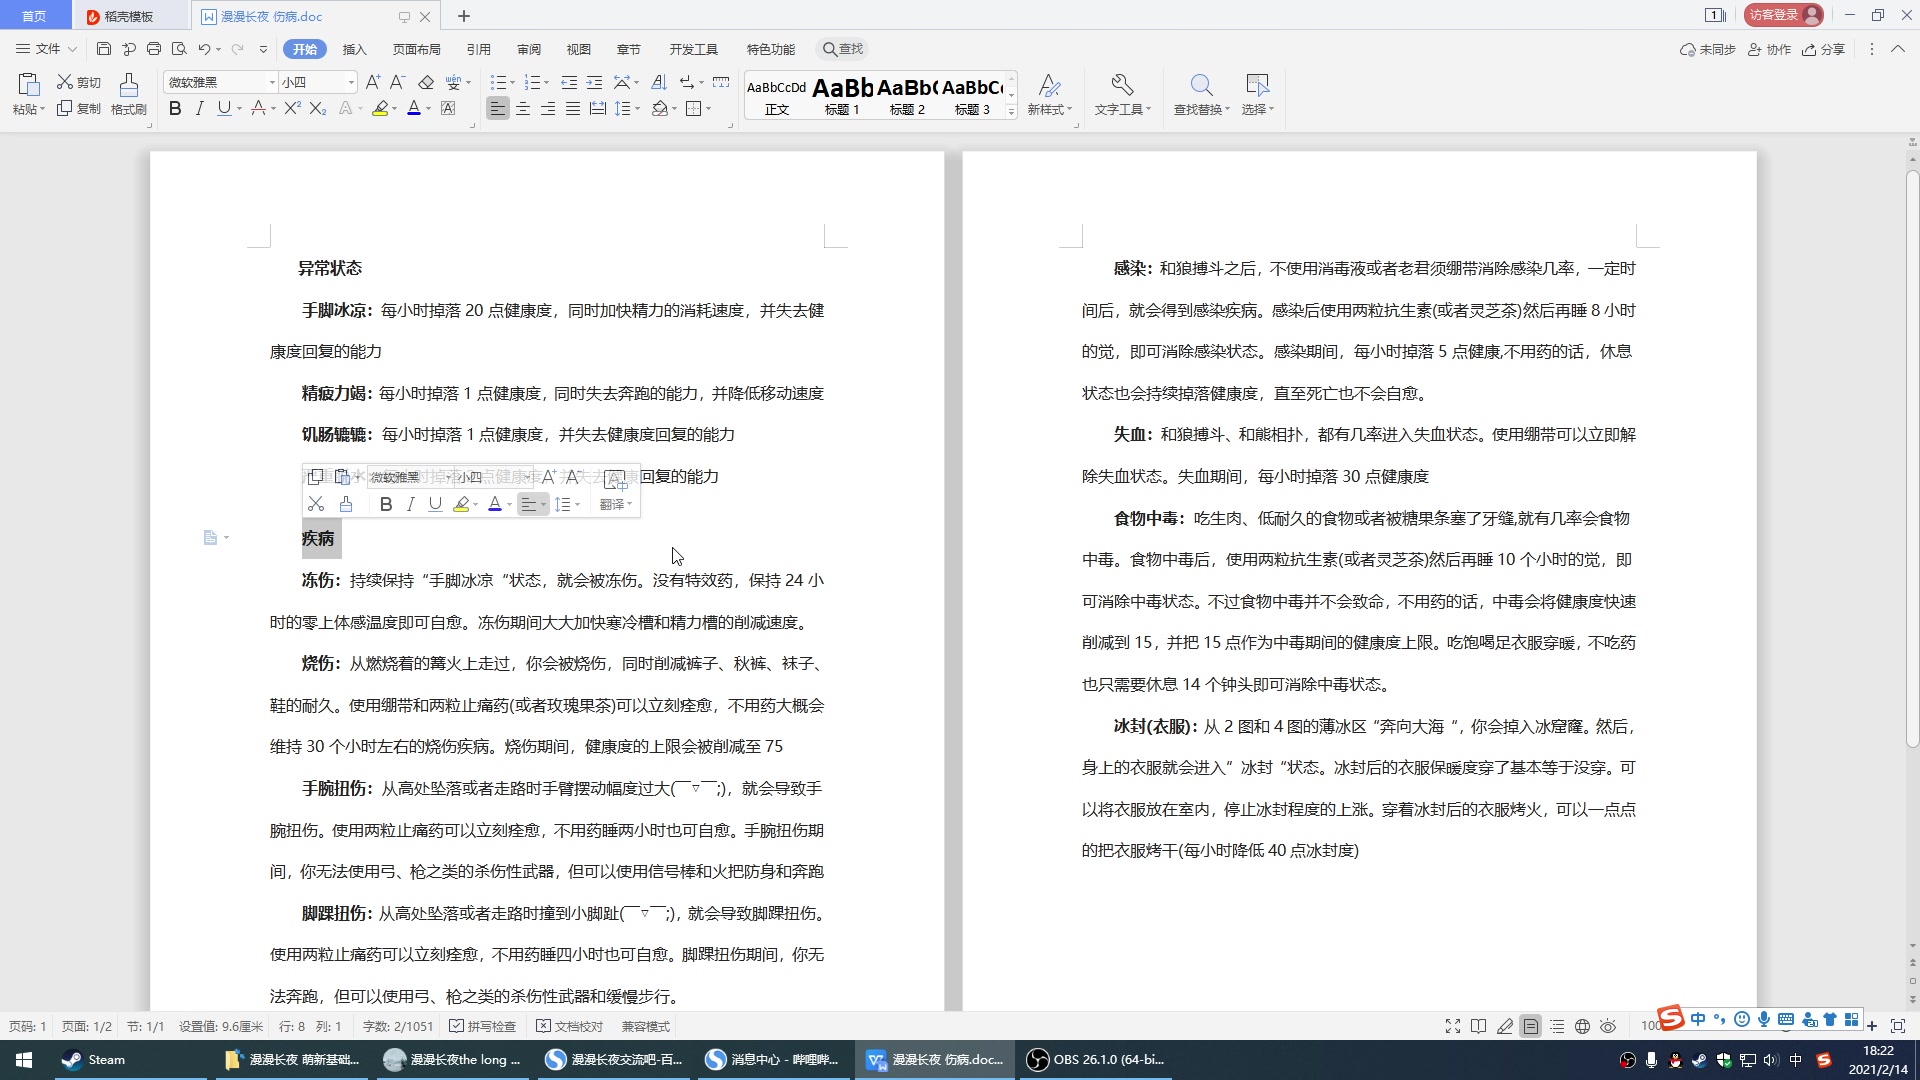1920x1080 pixels.
Task: Toggle Italic formatting in the ribbon
Action: tap(199, 109)
